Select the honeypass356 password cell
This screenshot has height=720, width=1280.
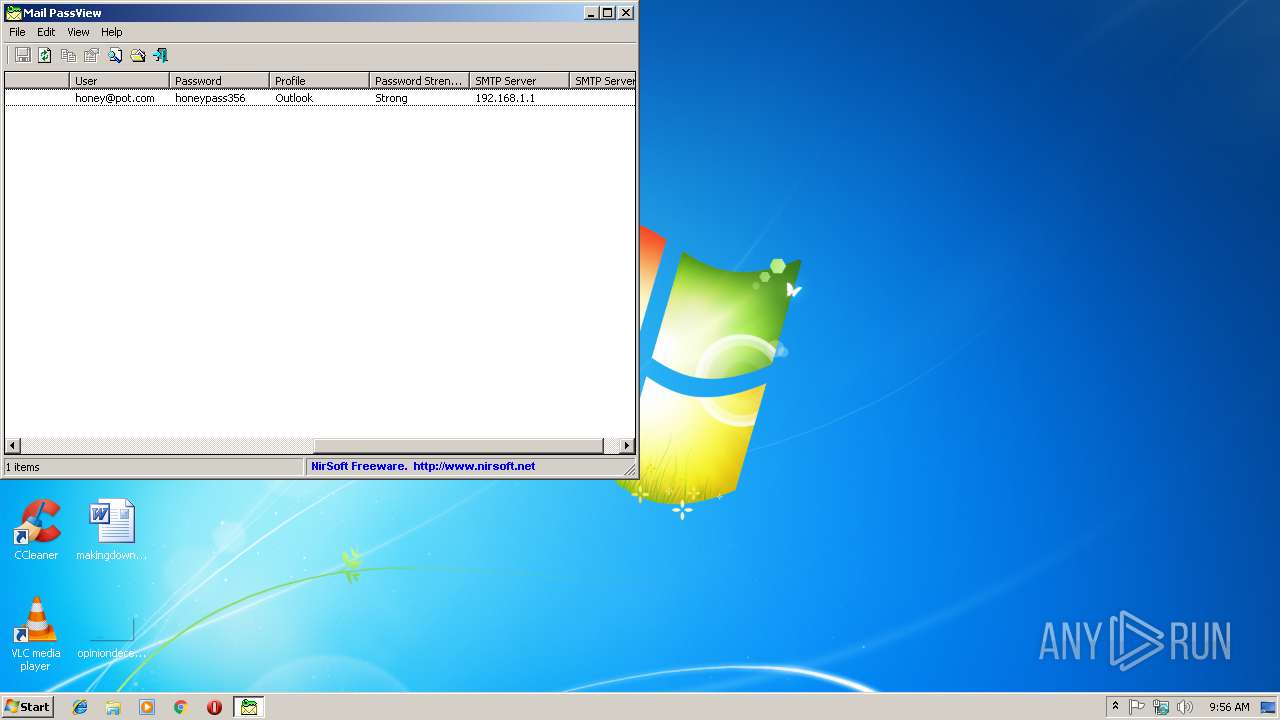[x=210, y=98]
